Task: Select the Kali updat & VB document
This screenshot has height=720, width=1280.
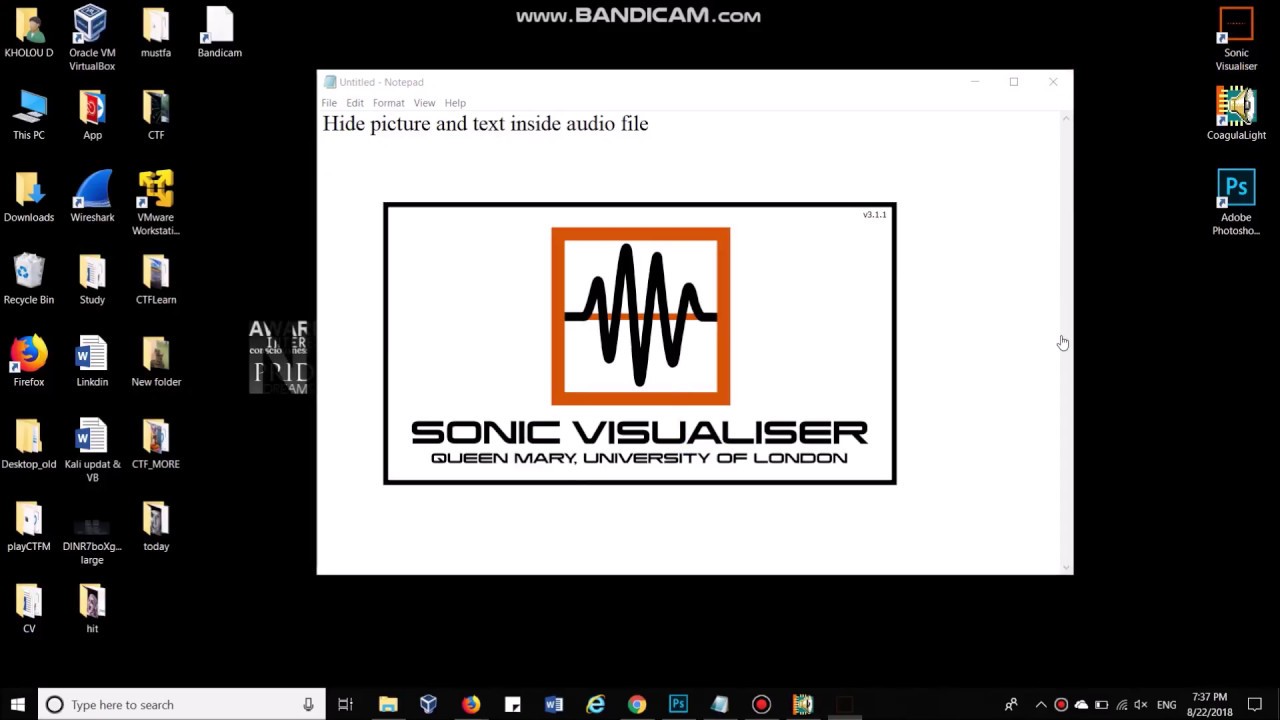Action: tap(92, 450)
